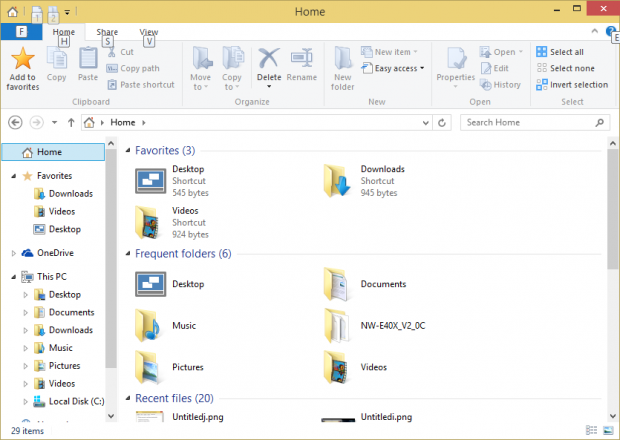Select the Videos shortcut, 924 bytes
Screen dimensions: 620x440
172,223
